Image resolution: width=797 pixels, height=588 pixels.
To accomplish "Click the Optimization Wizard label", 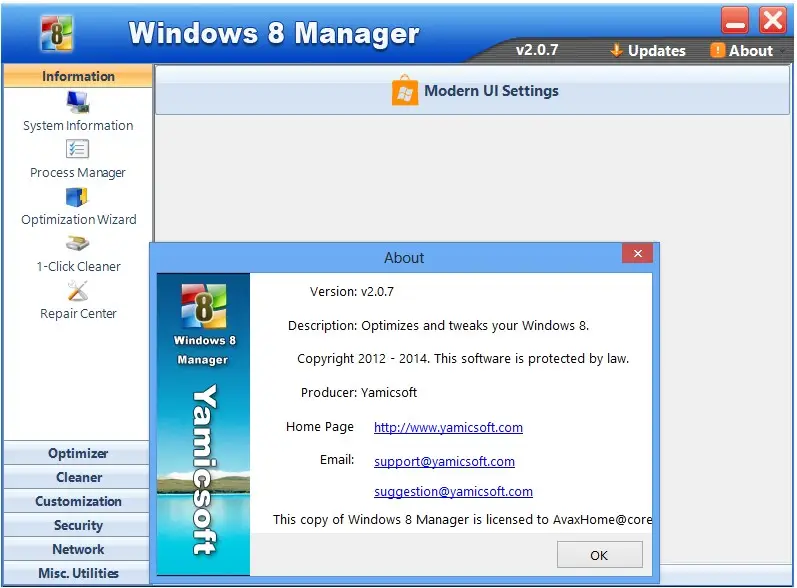I will [x=79, y=220].
